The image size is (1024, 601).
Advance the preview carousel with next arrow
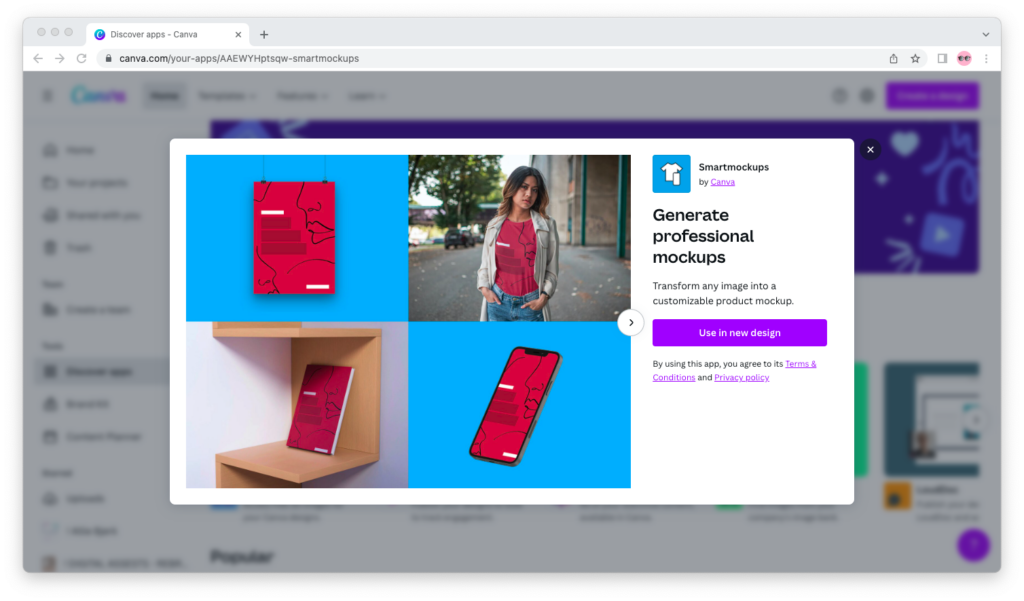tap(631, 322)
